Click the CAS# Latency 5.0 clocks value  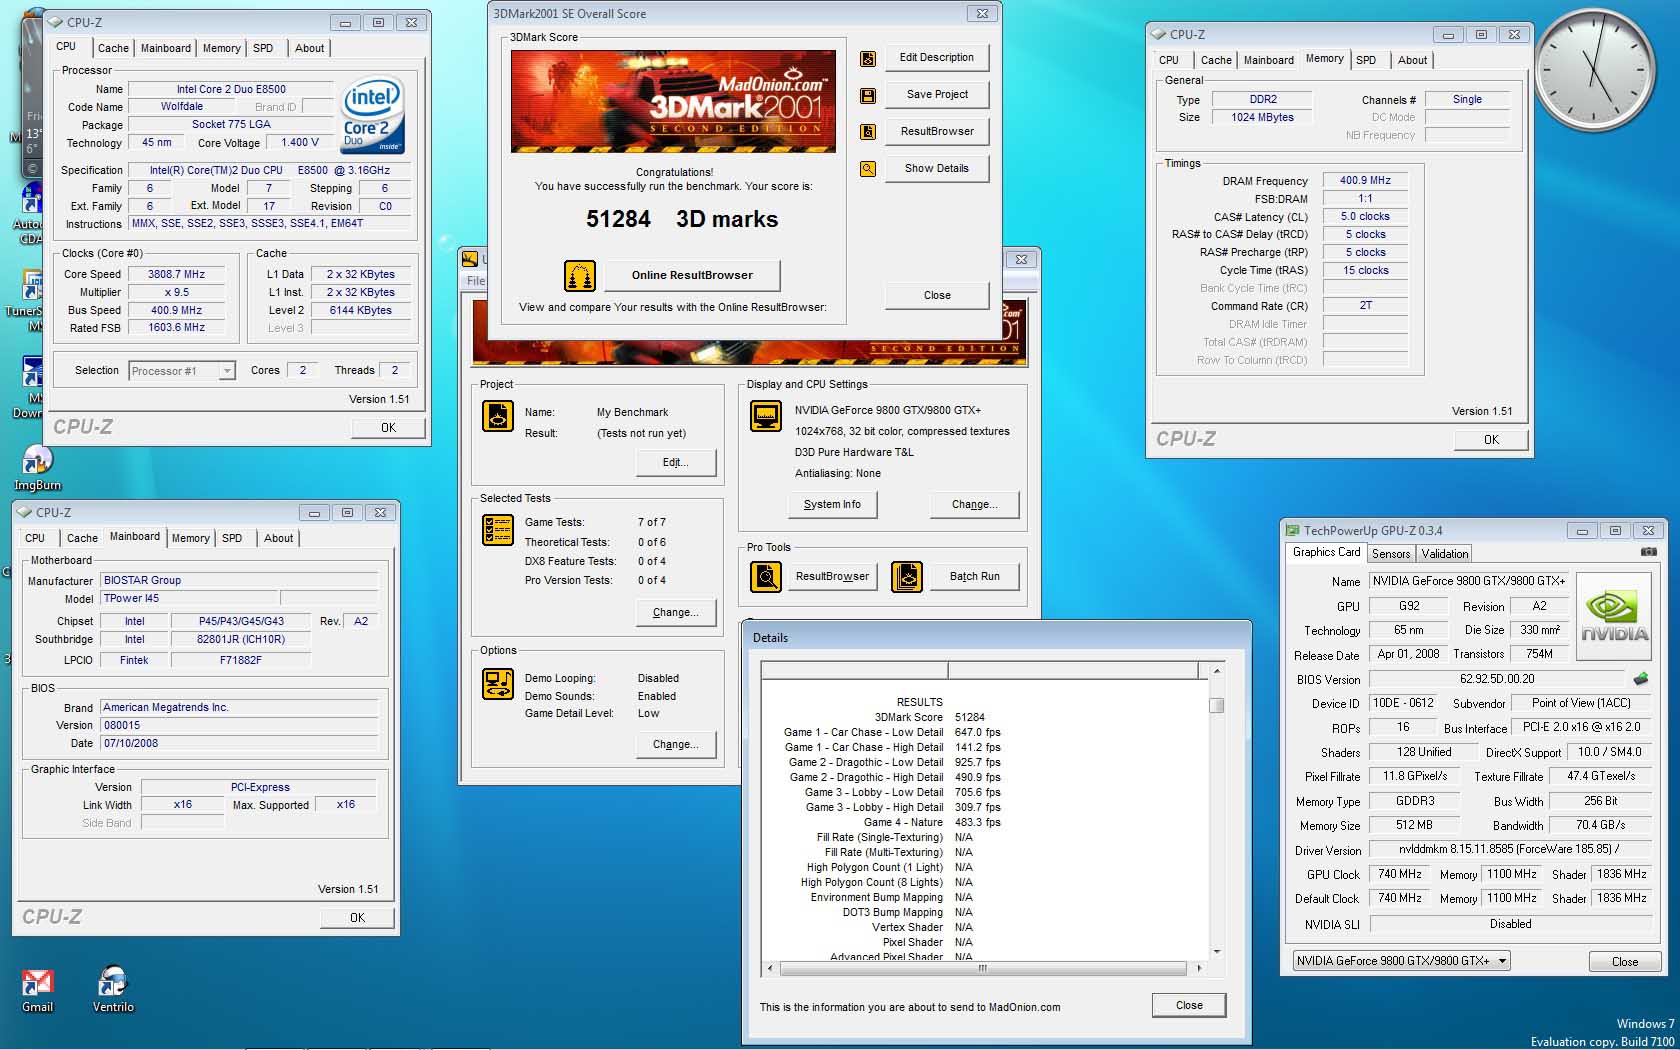click(1365, 217)
